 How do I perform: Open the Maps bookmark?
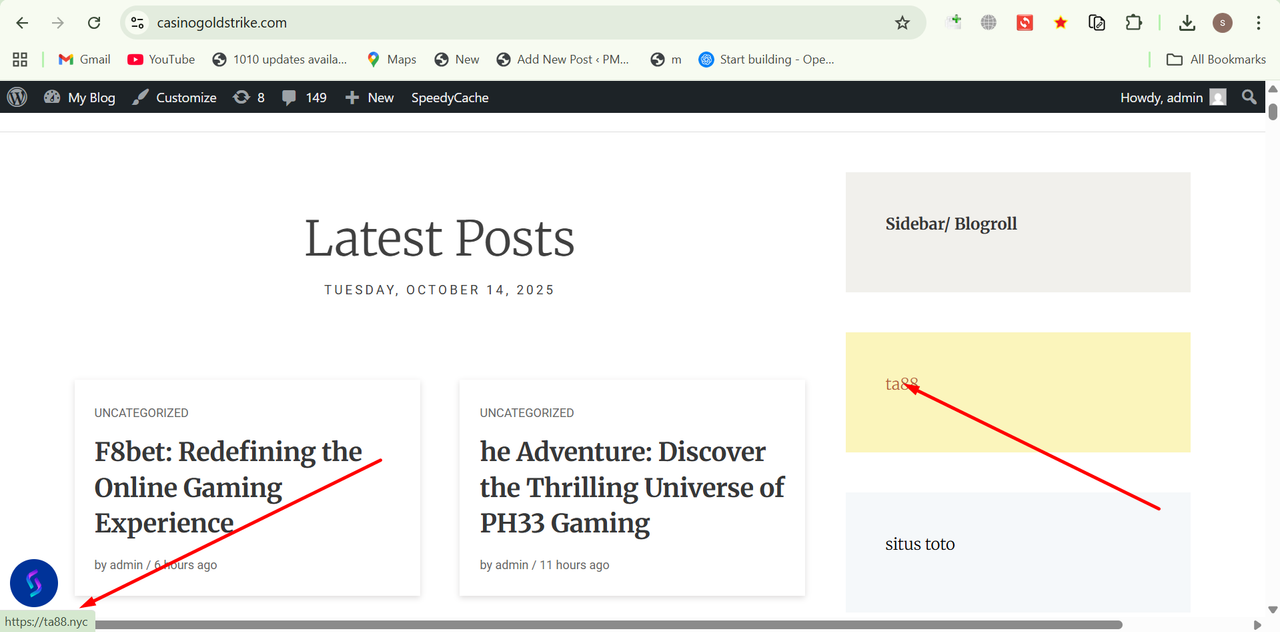(391, 59)
